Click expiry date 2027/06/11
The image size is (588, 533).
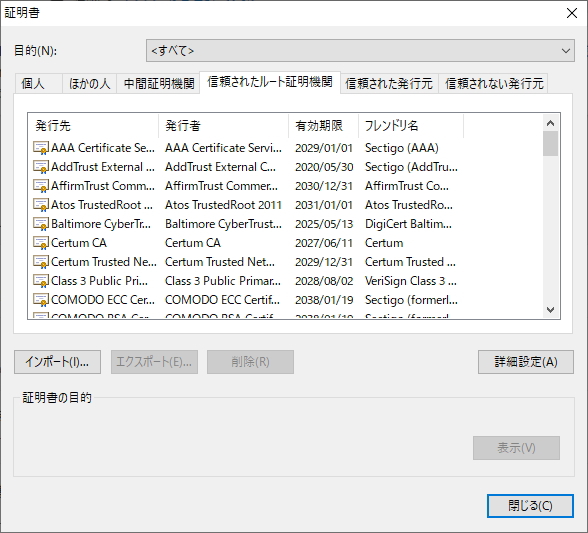(324, 243)
